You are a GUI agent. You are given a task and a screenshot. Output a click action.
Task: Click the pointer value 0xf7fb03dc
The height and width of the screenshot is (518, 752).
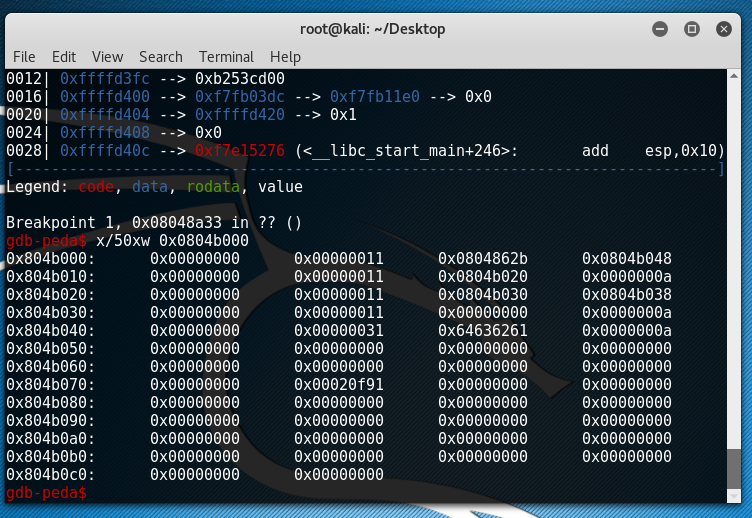[x=240, y=97]
